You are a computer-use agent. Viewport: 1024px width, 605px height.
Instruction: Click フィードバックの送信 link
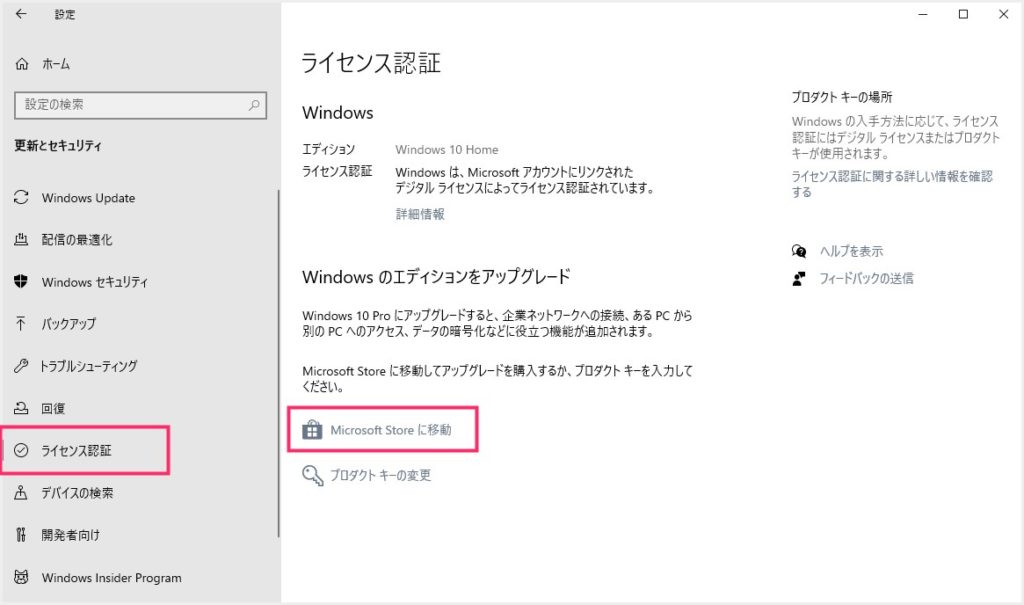tap(866, 279)
